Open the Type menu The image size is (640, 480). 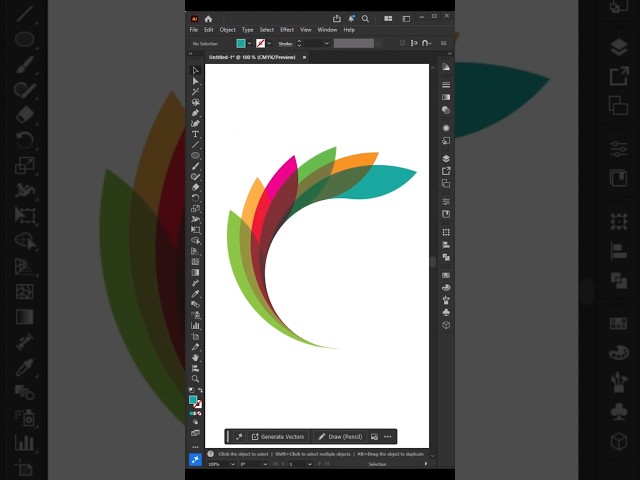click(x=247, y=30)
